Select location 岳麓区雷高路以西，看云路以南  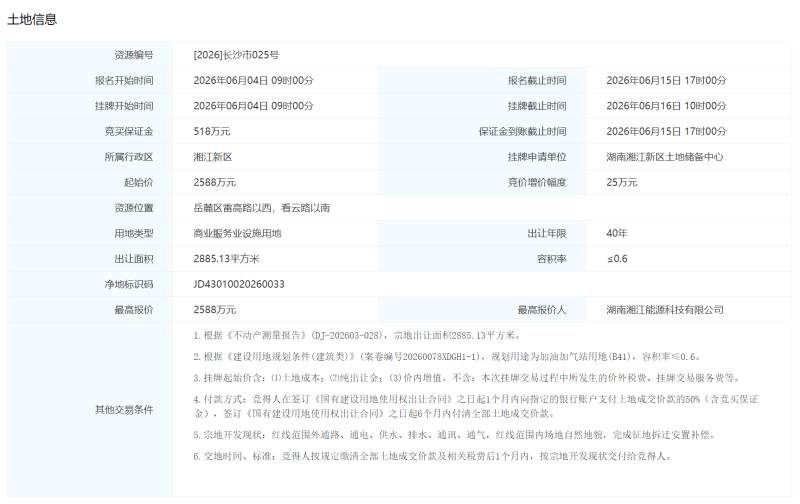pyautogui.click(x=262, y=208)
